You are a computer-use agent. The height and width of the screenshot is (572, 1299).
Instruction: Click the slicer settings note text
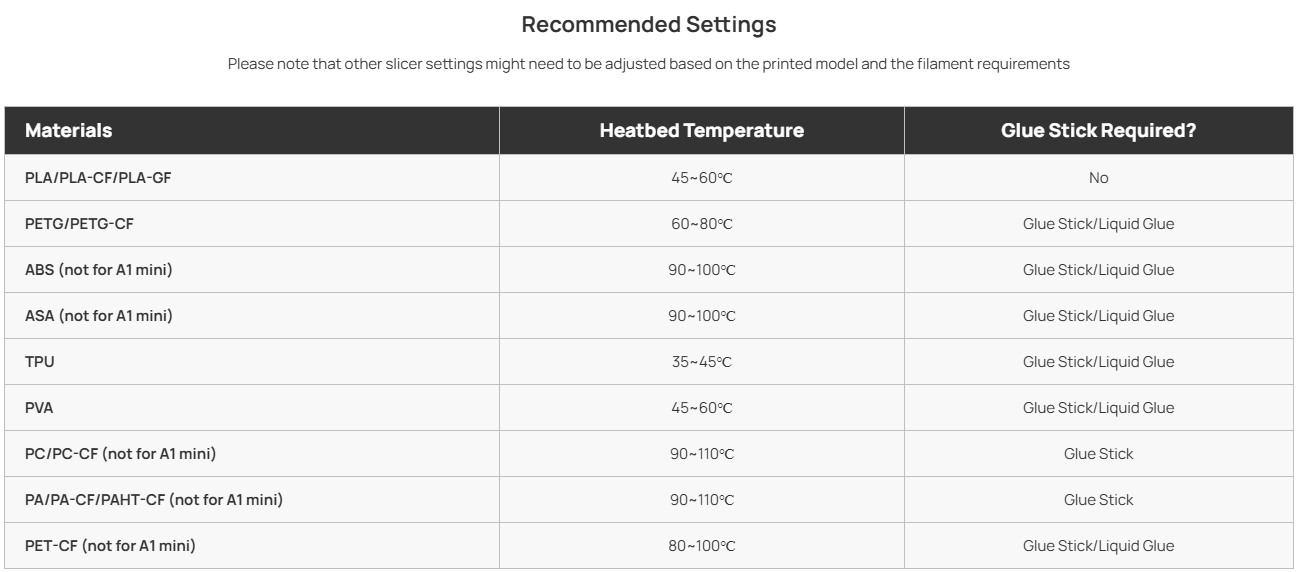click(649, 64)
